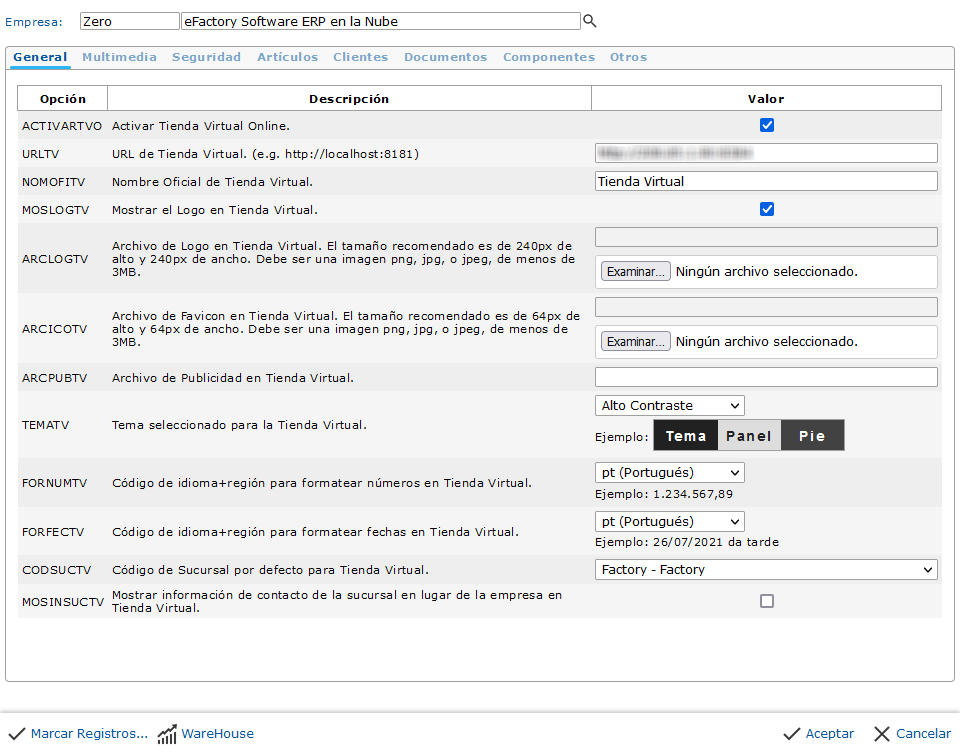Expand the Factory - Factory sucursal dropdown
Image resolution: width=960 pixels, height=754 pixels.
(x=766, y=570)
